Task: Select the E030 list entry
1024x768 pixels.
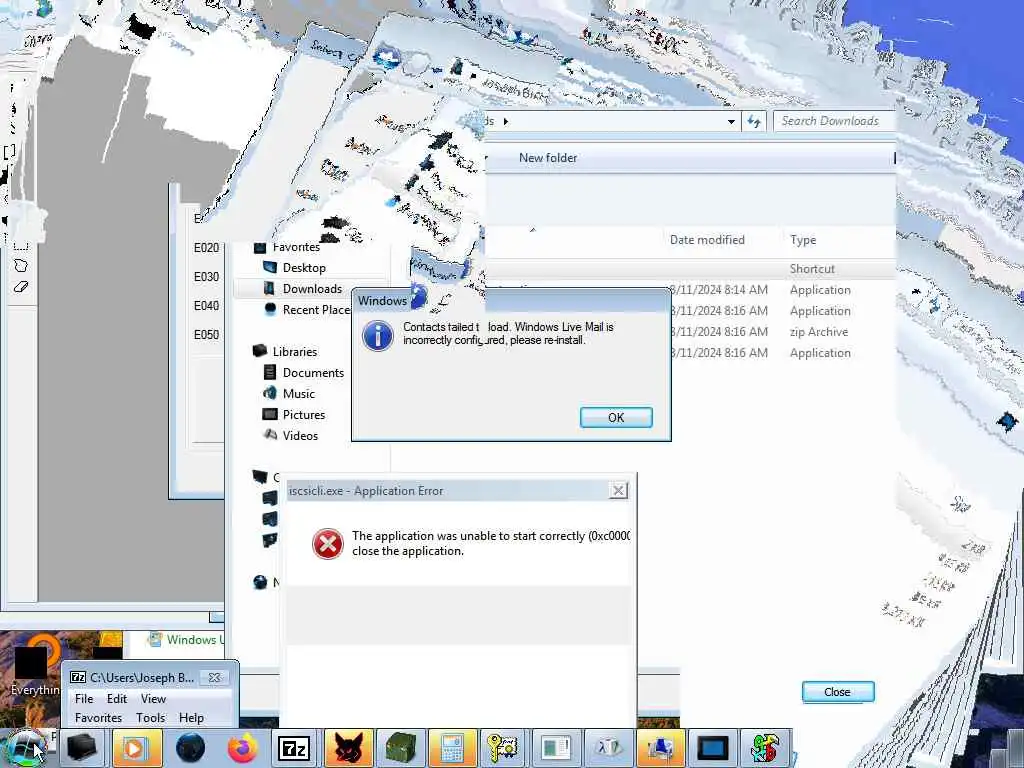Action: [x=206, y=276]
